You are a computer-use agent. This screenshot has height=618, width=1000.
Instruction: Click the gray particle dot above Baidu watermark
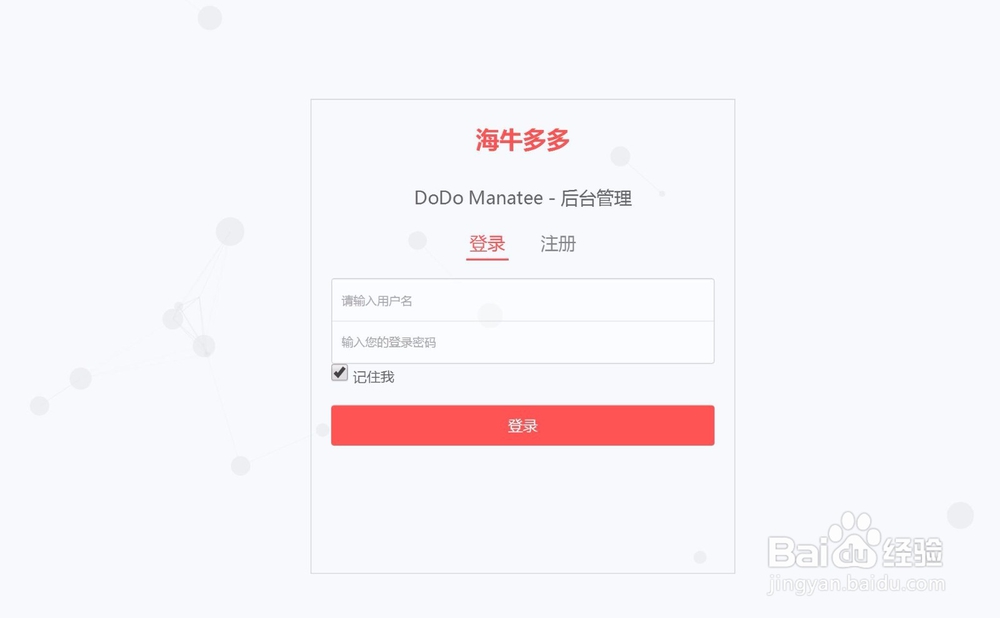960,515
